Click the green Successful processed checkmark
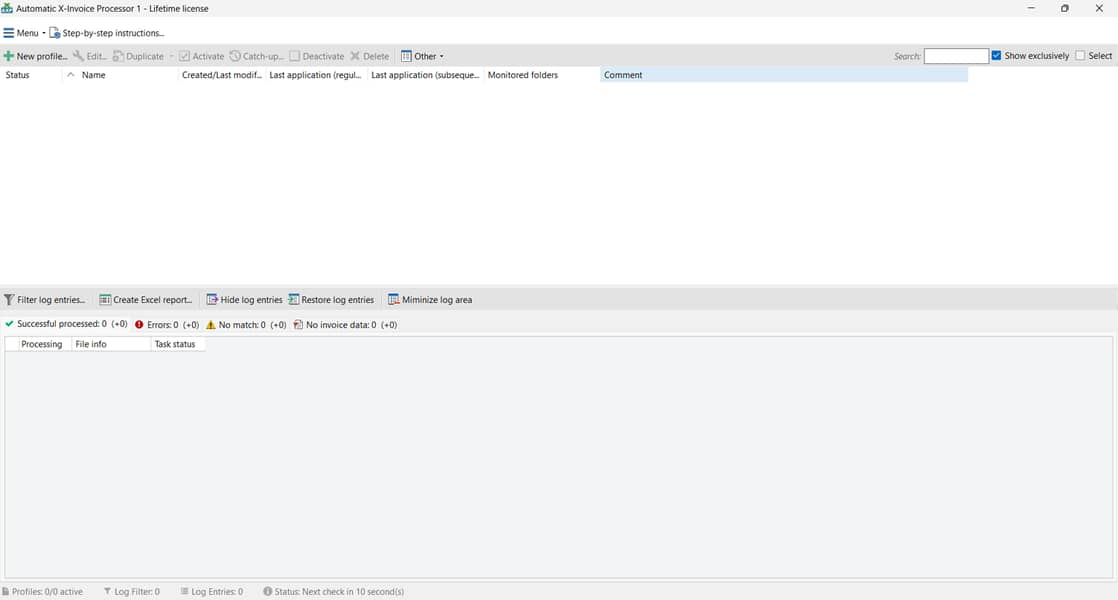Screen dimensions: 1118x600 point(9,324)
